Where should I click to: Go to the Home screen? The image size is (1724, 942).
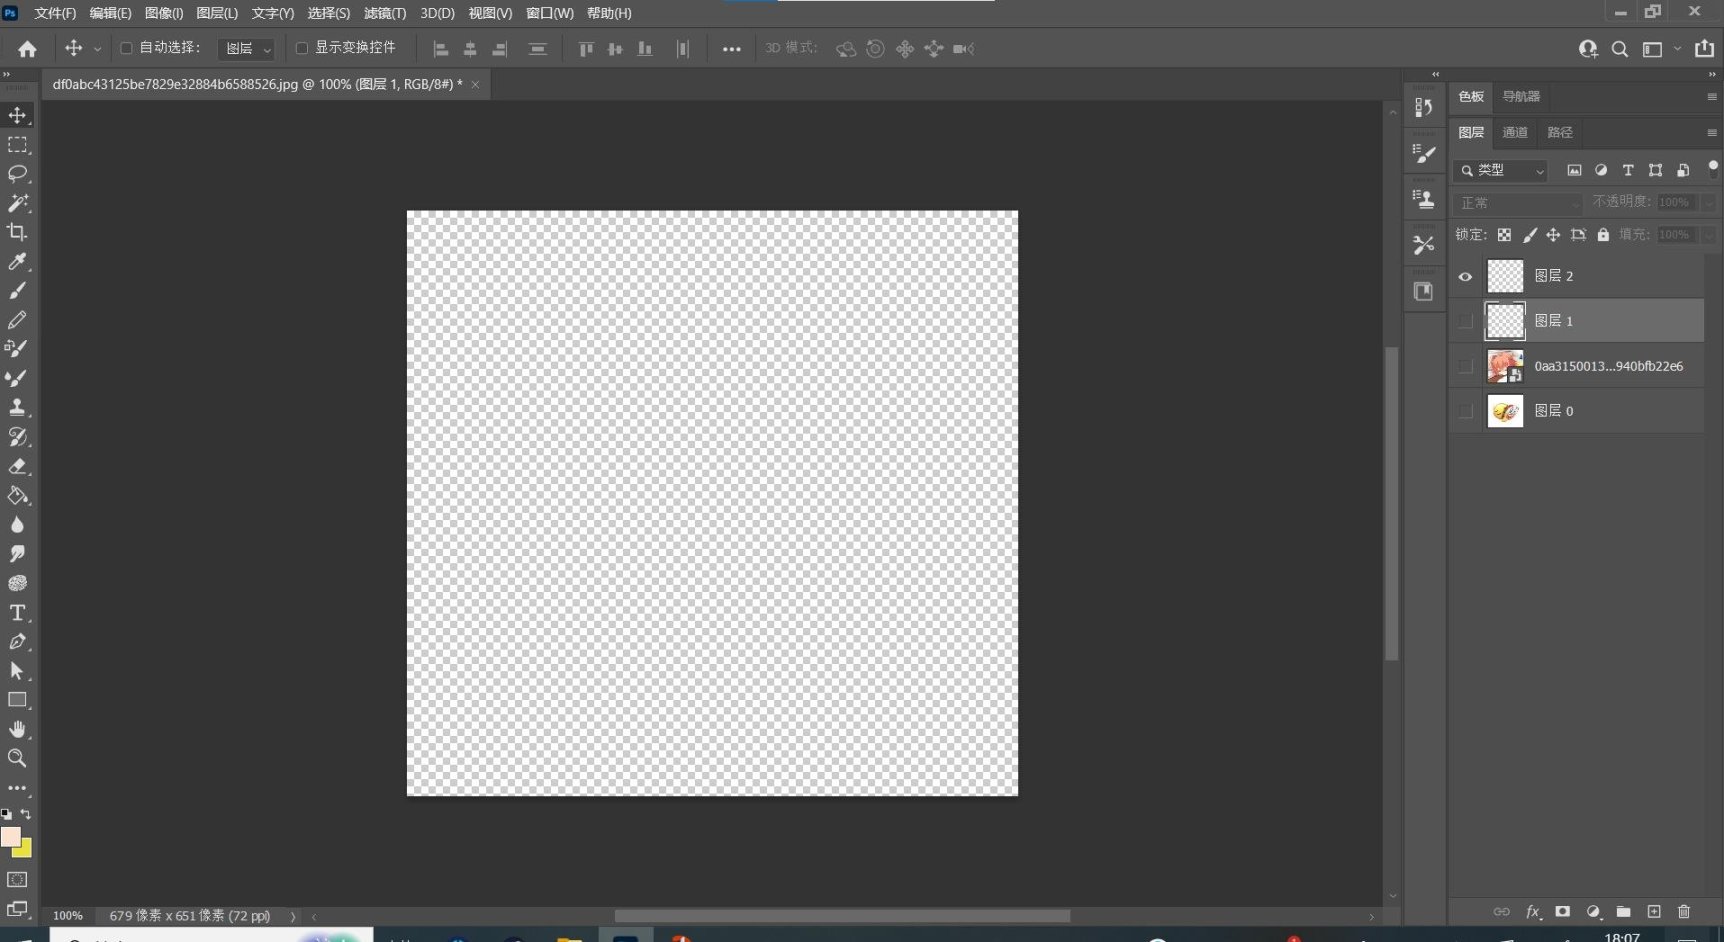27,48
